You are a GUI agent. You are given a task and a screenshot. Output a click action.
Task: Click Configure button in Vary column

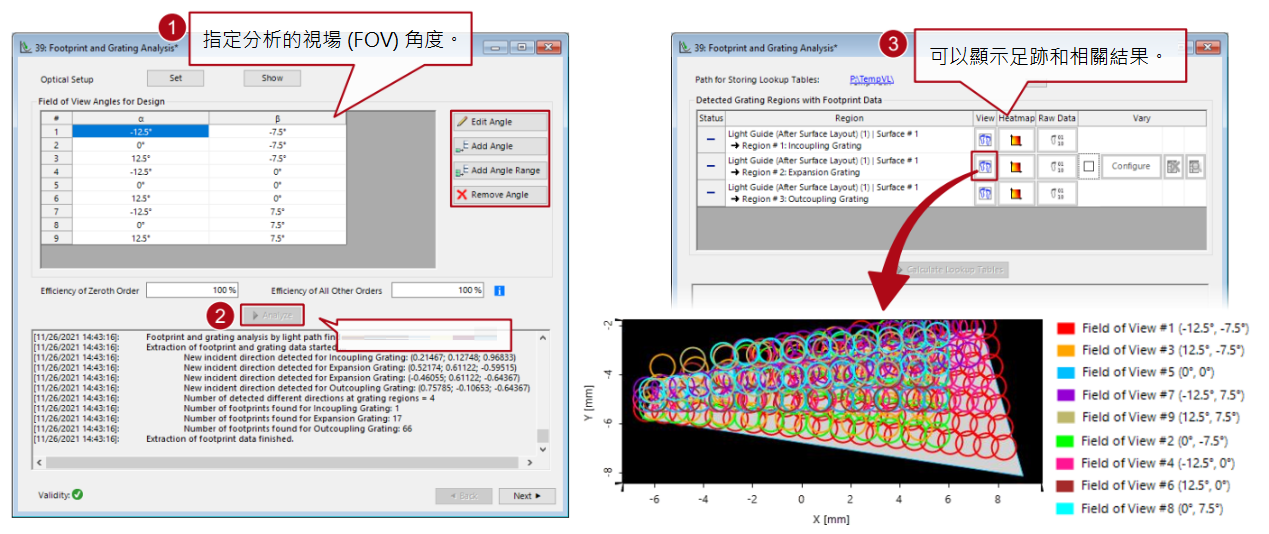coord(1130,166)
